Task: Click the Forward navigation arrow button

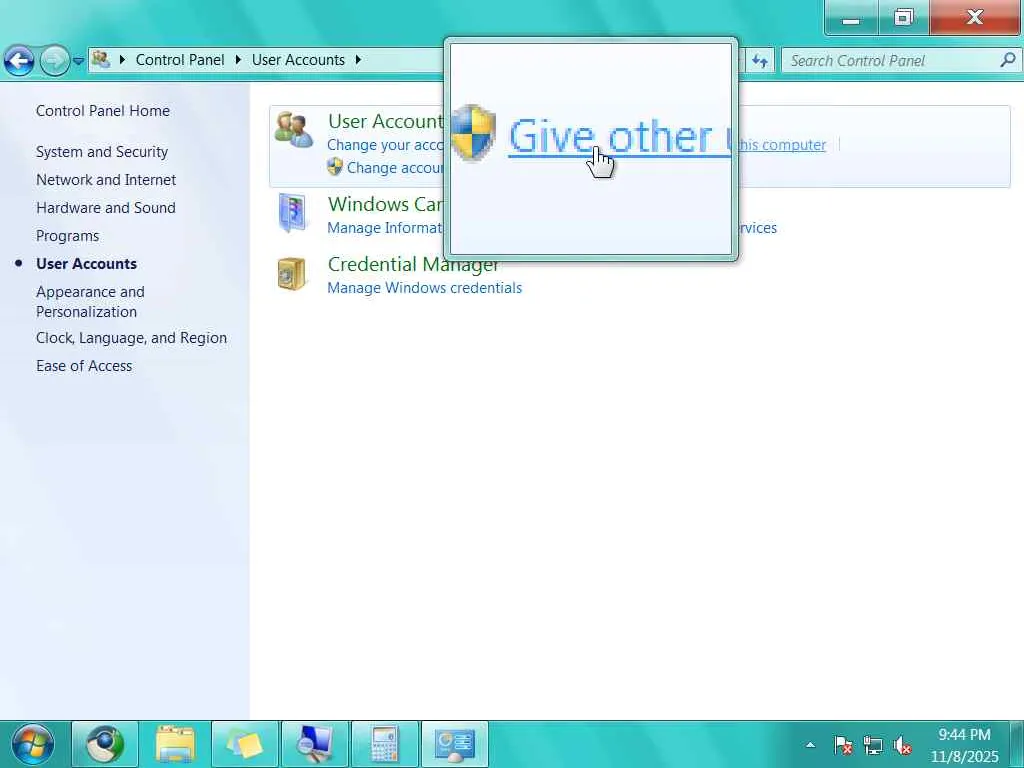Action: (x=54, y=61)
